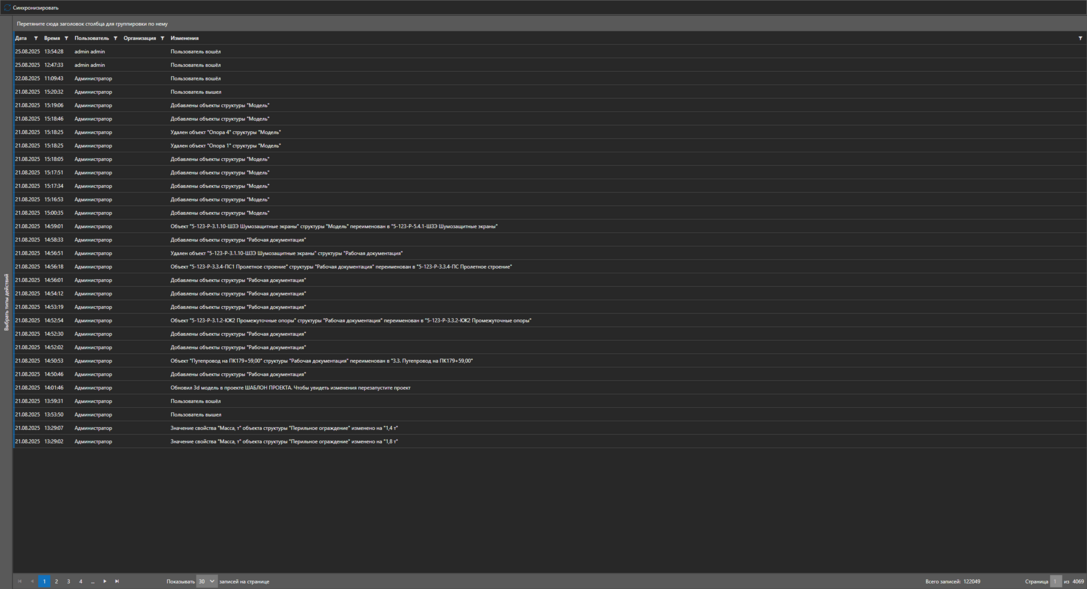Select the first row dated 25.08.2025 13:54:28
The height and width of the screenshot is (589, 1087).
point(300,51)
